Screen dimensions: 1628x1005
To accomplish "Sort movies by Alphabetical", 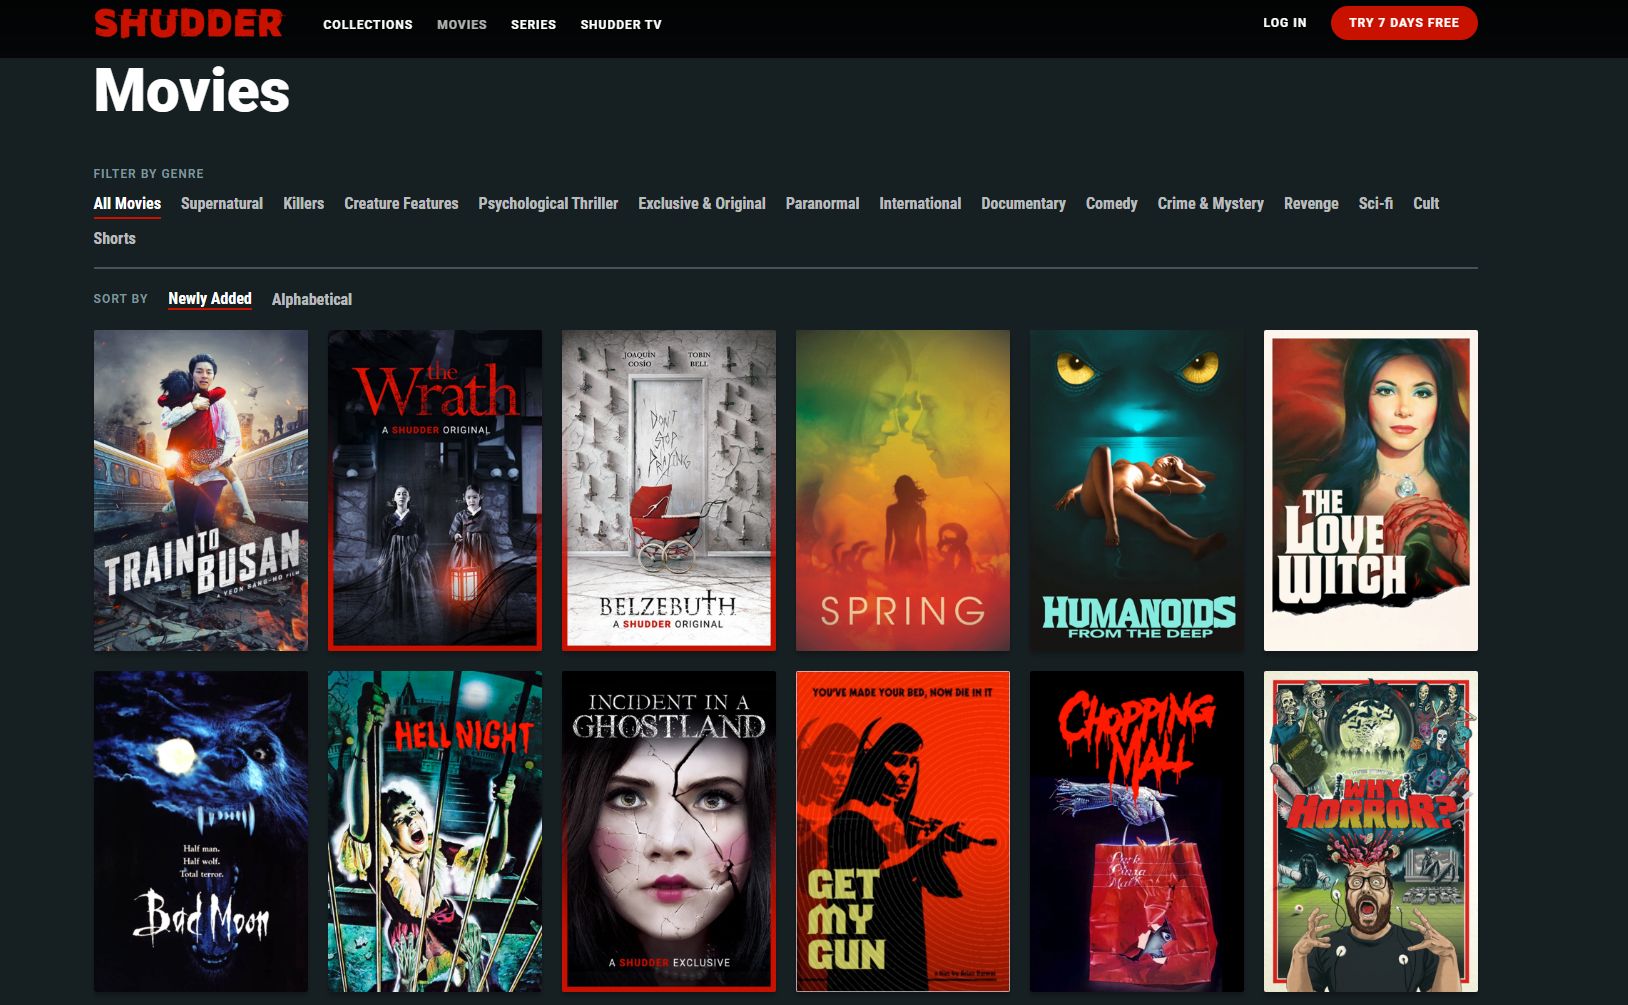I will point(311,299).
